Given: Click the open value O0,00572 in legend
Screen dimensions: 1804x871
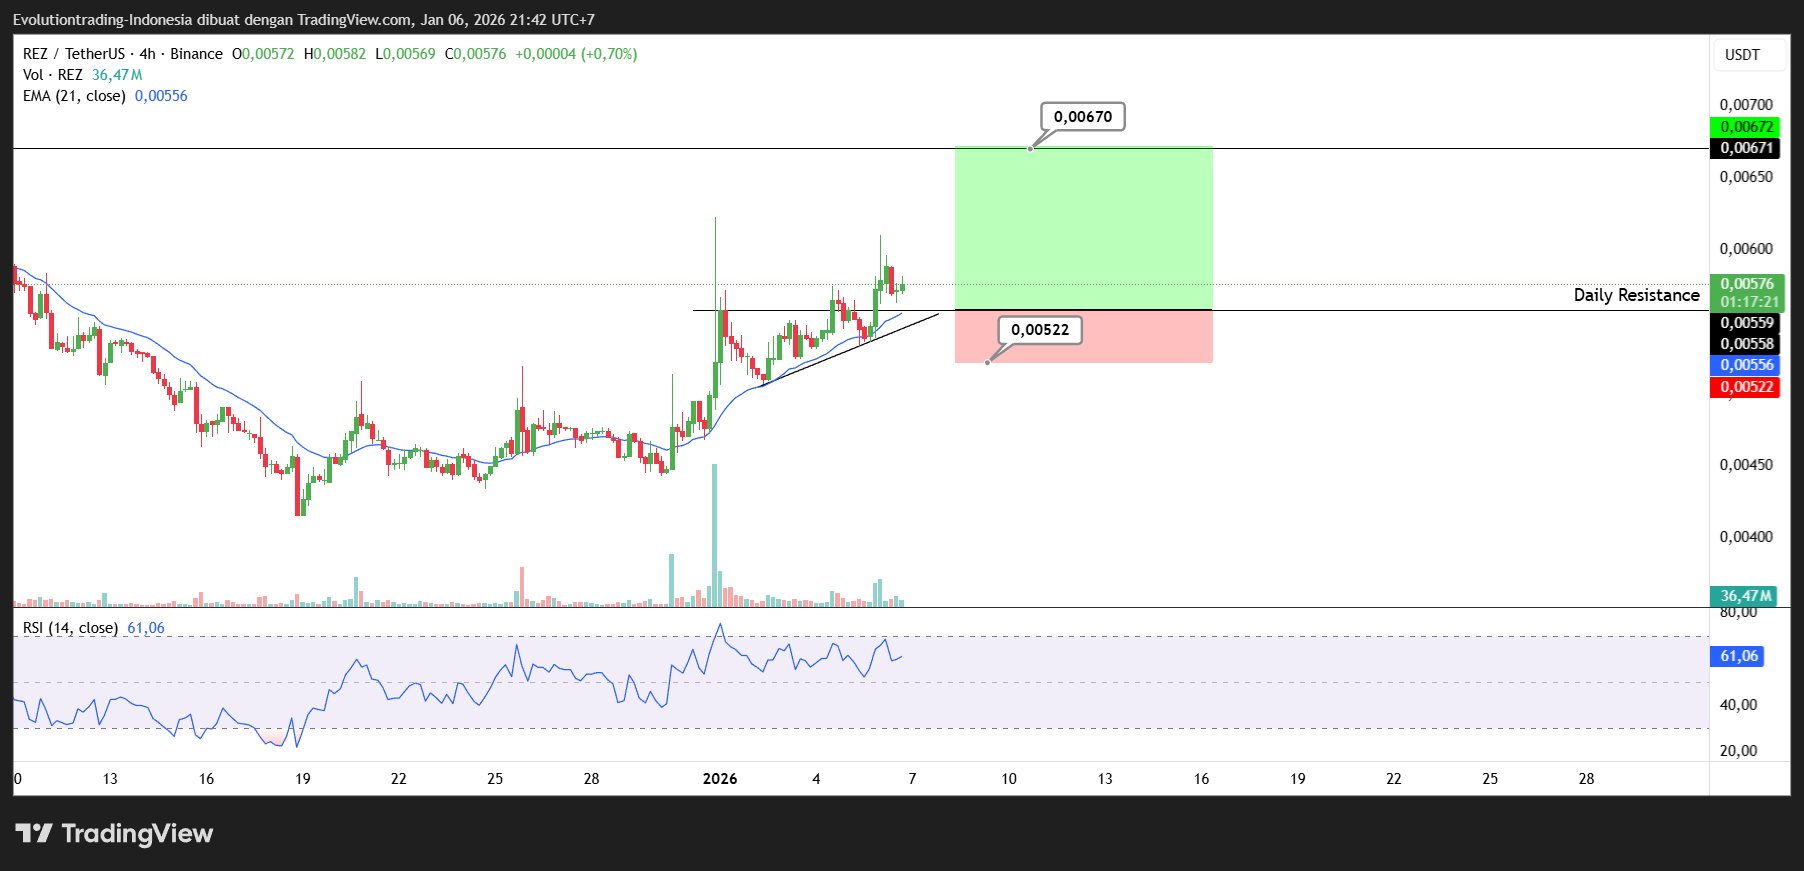Looking at the screenshot, I should click(x=263, y=54).
